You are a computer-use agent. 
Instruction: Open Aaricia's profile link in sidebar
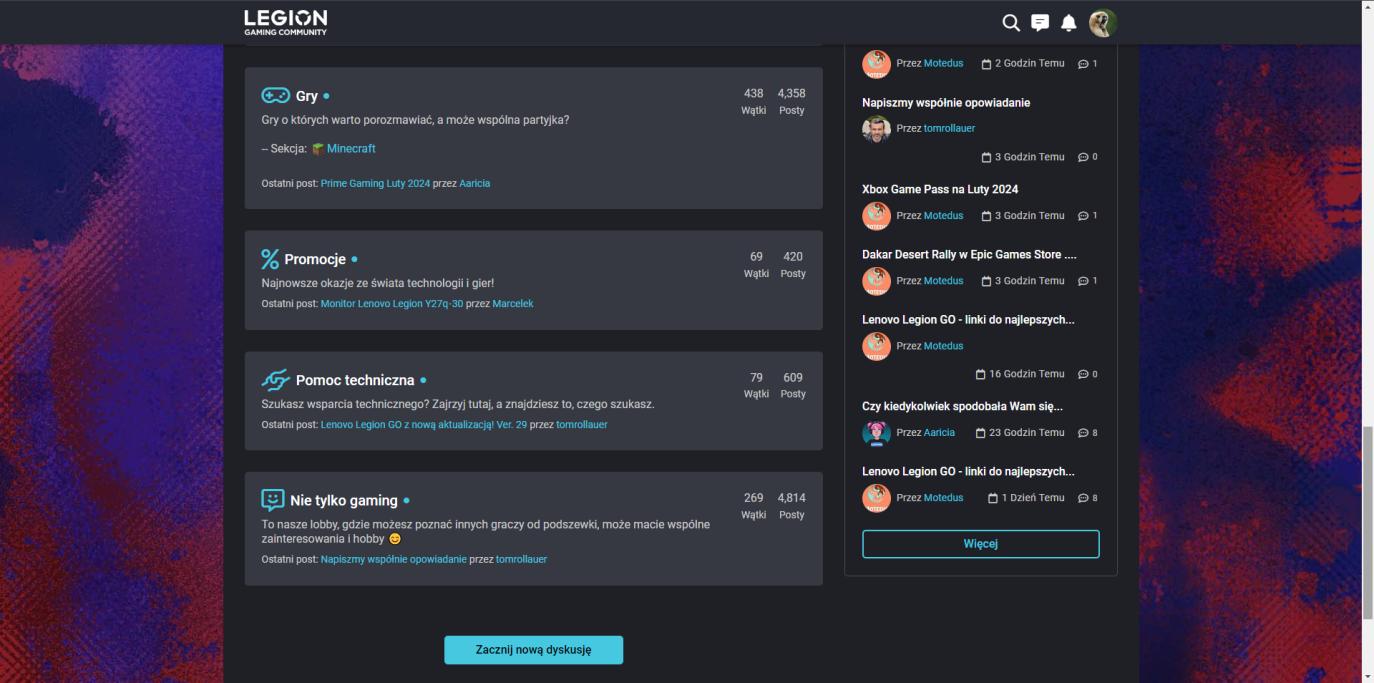939,433
